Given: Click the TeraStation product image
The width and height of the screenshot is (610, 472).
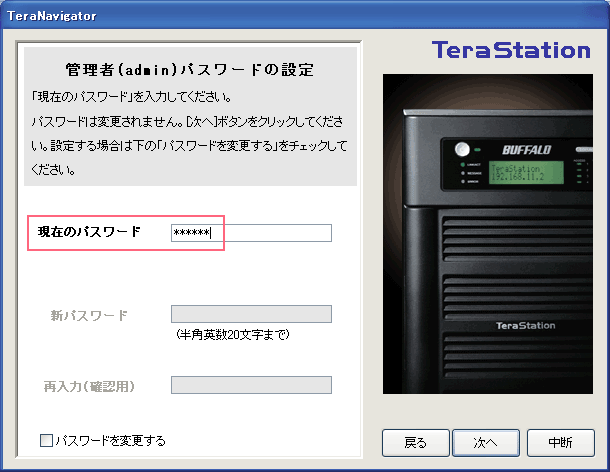Looking at the screenshot, I should pos(488,234).
